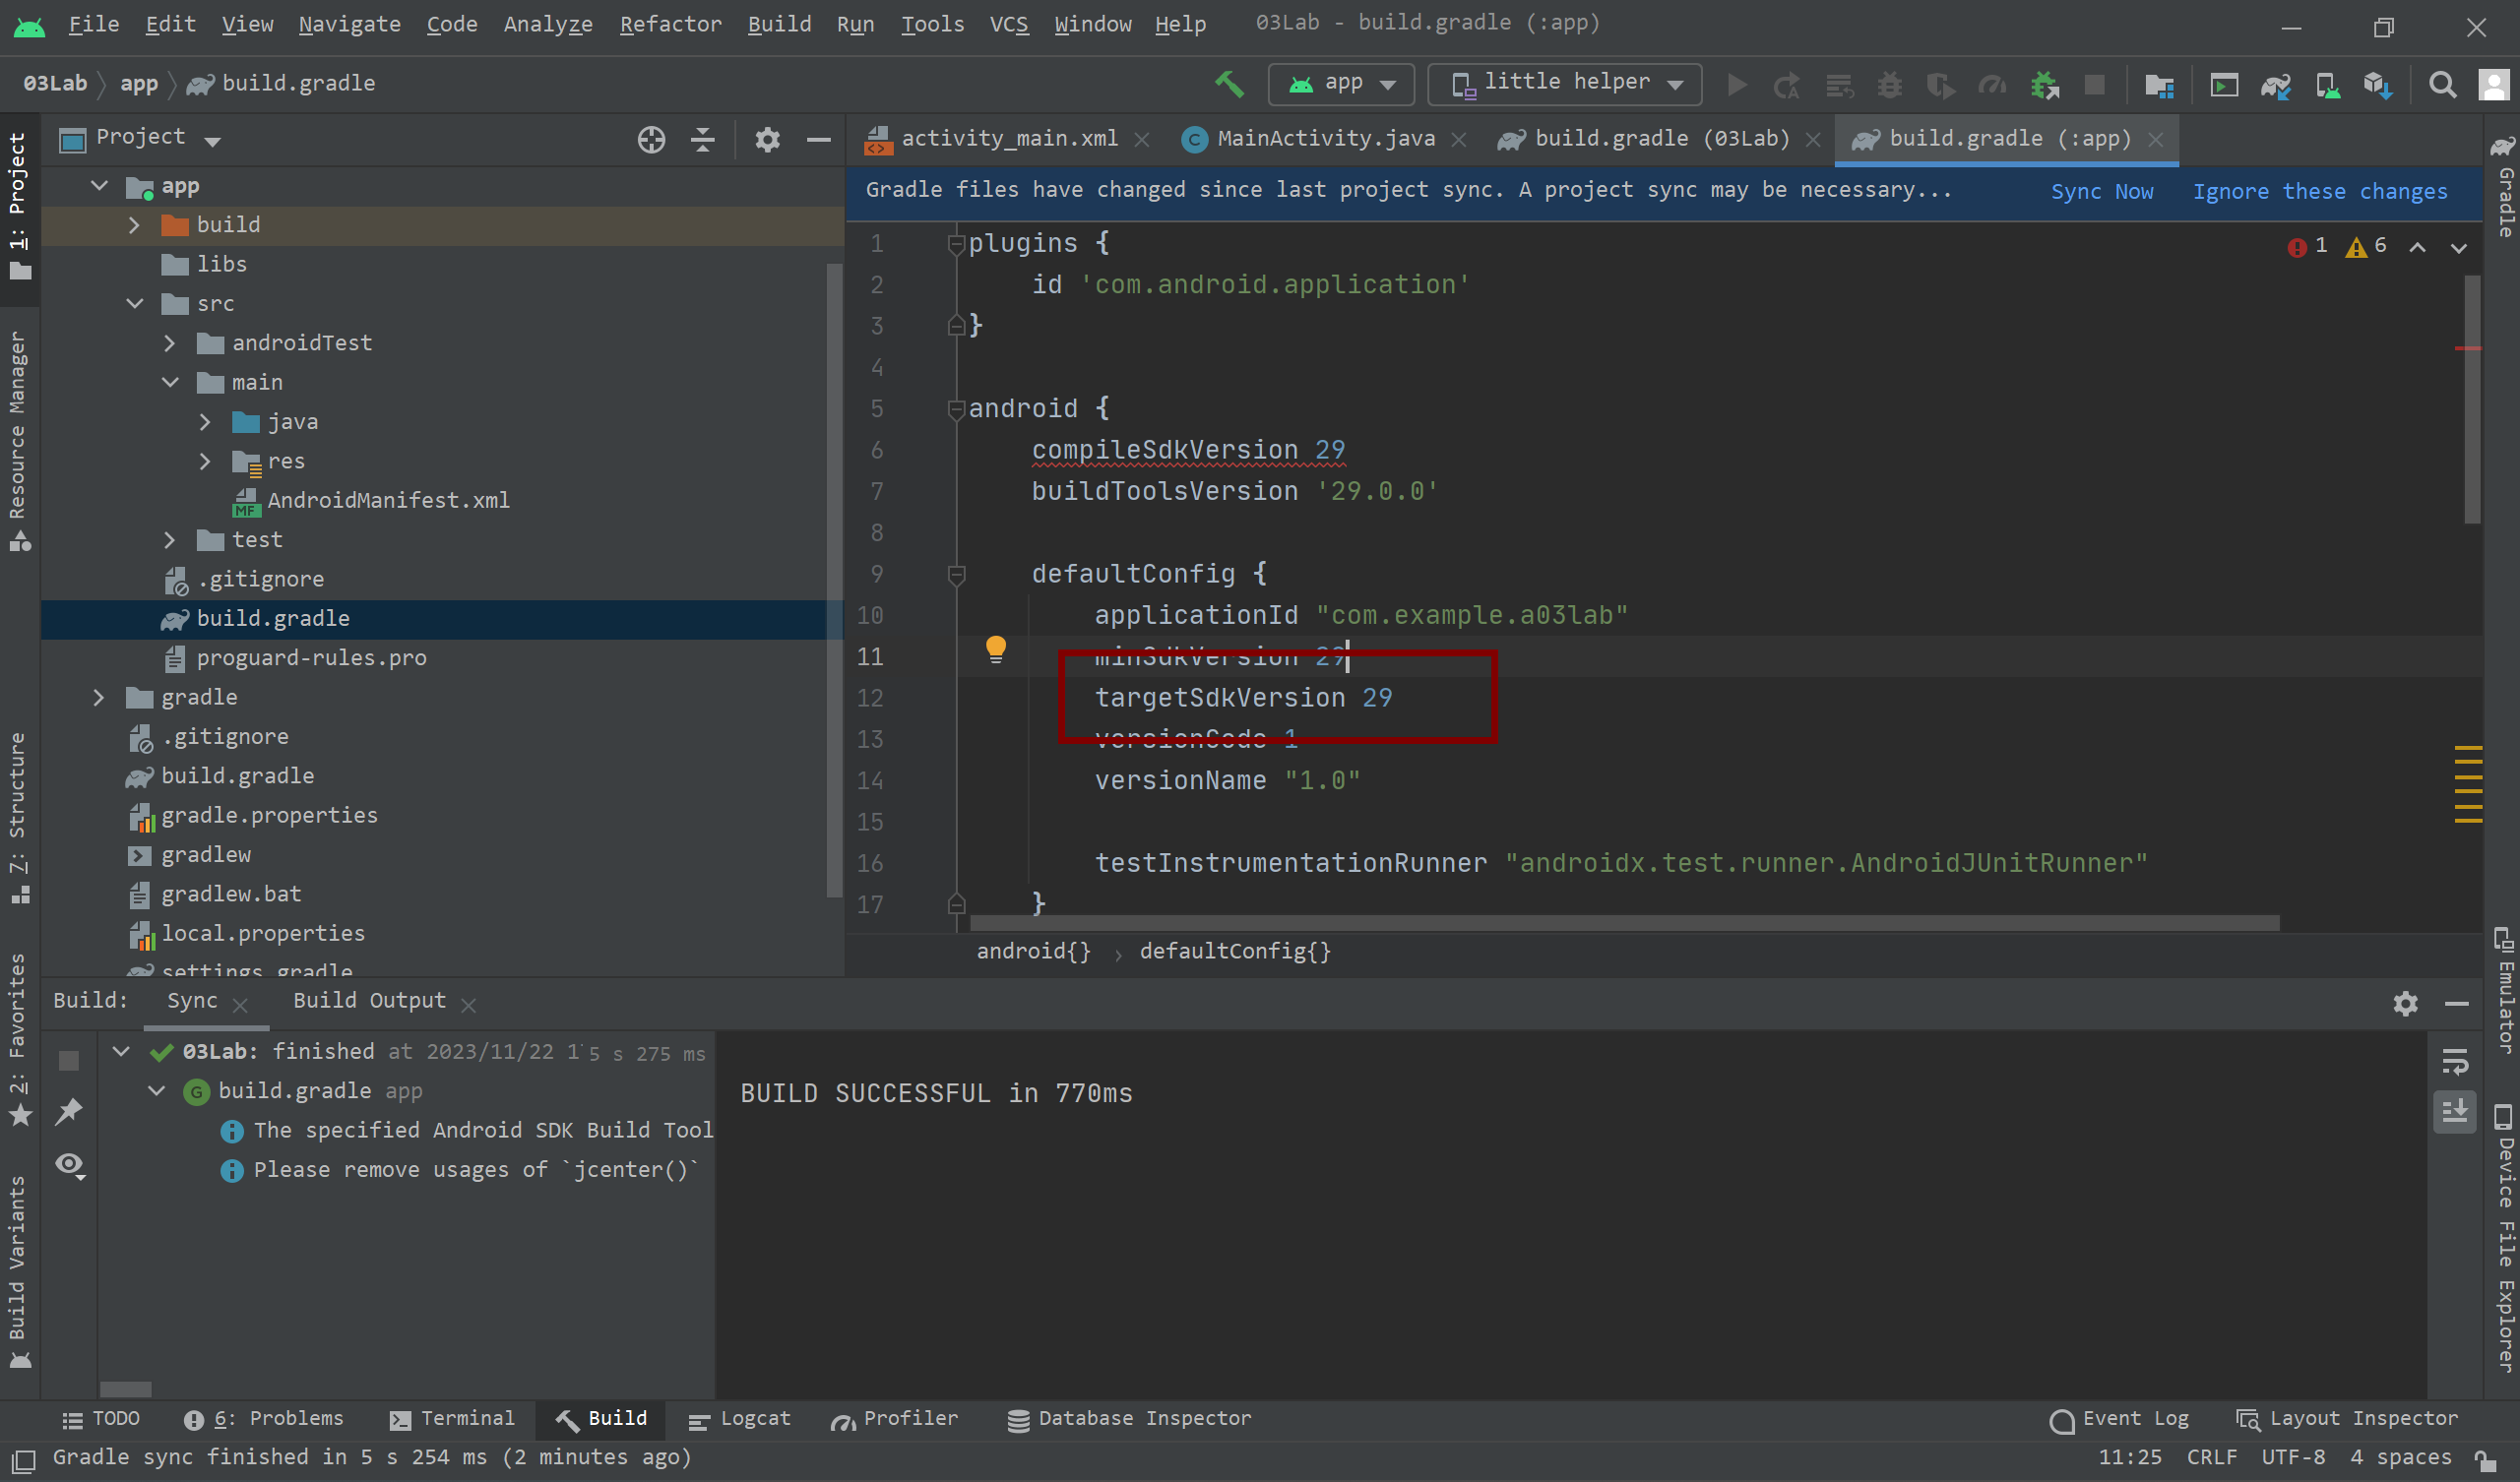
Task: Open the Run Anything toolbar icon
Action: click(x=2224, y=85)
